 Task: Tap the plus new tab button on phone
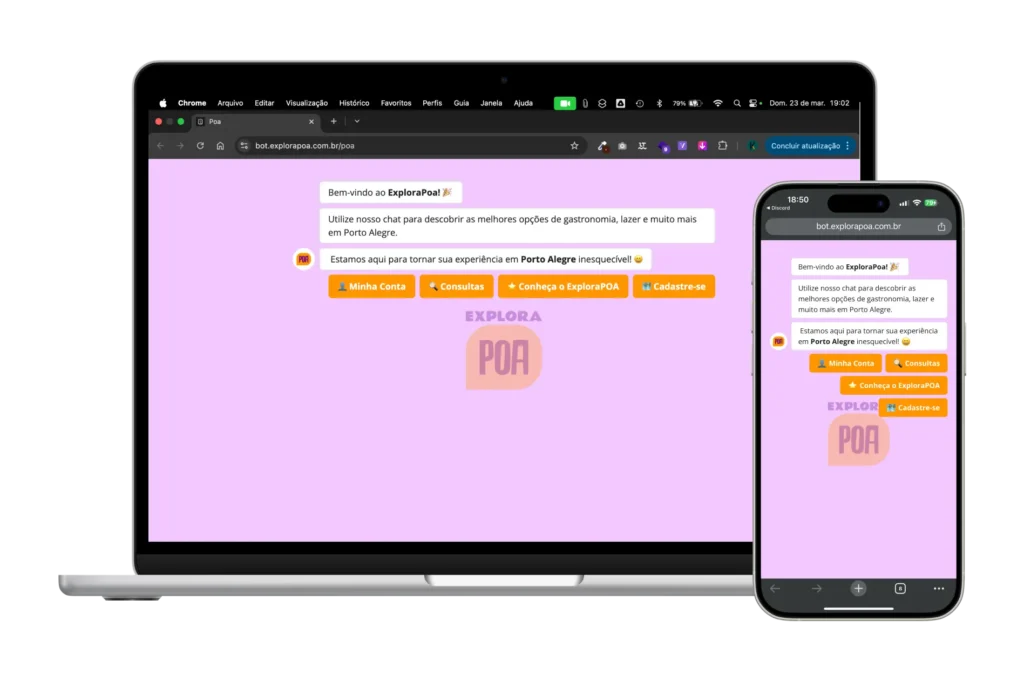pyautogui.click(x=858, y=589)
